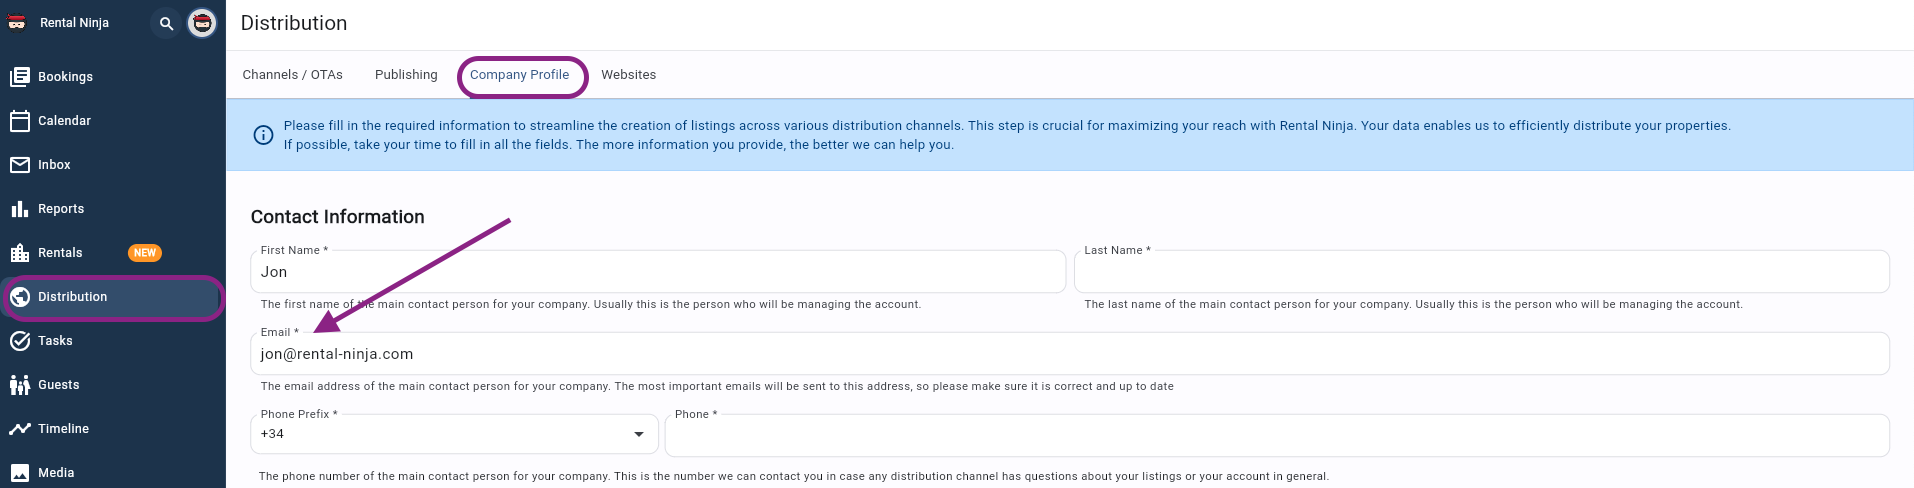Click the Timeline trend icon
The width and height of the screenshot is (1914, 488).
click(x=20, y=429)
